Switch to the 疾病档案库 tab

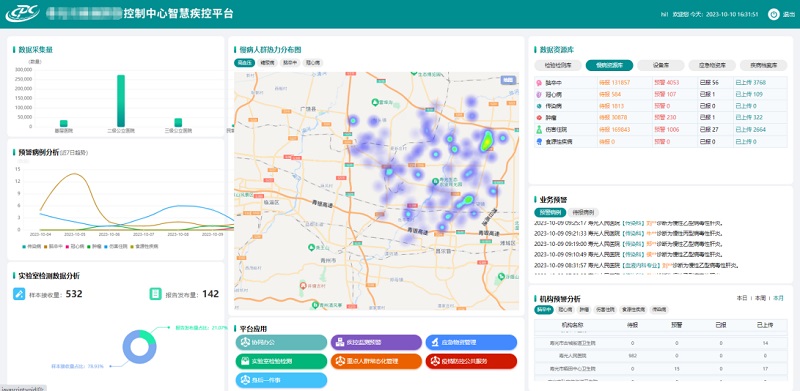763,65
